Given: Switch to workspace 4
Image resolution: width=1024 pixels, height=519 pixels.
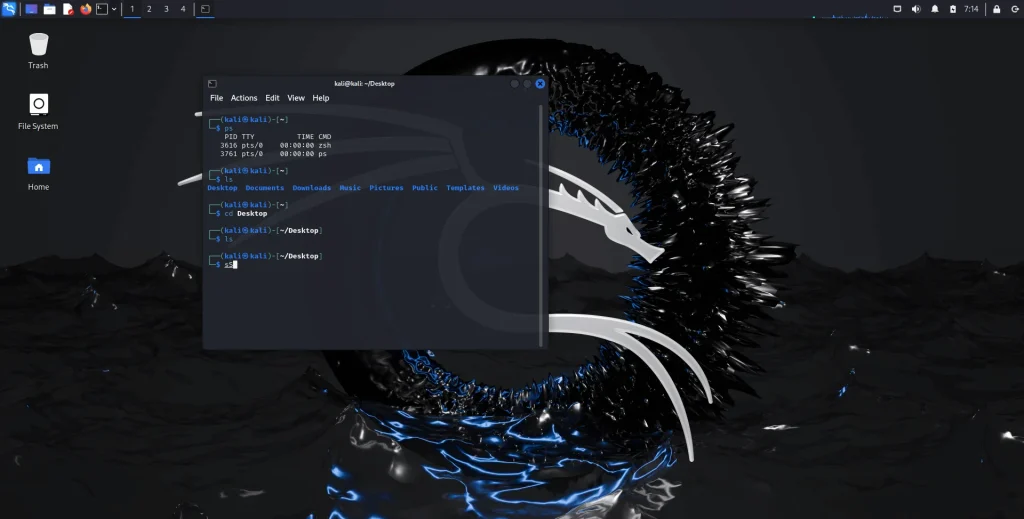Looking at the screenshot, I should (183, 9).
